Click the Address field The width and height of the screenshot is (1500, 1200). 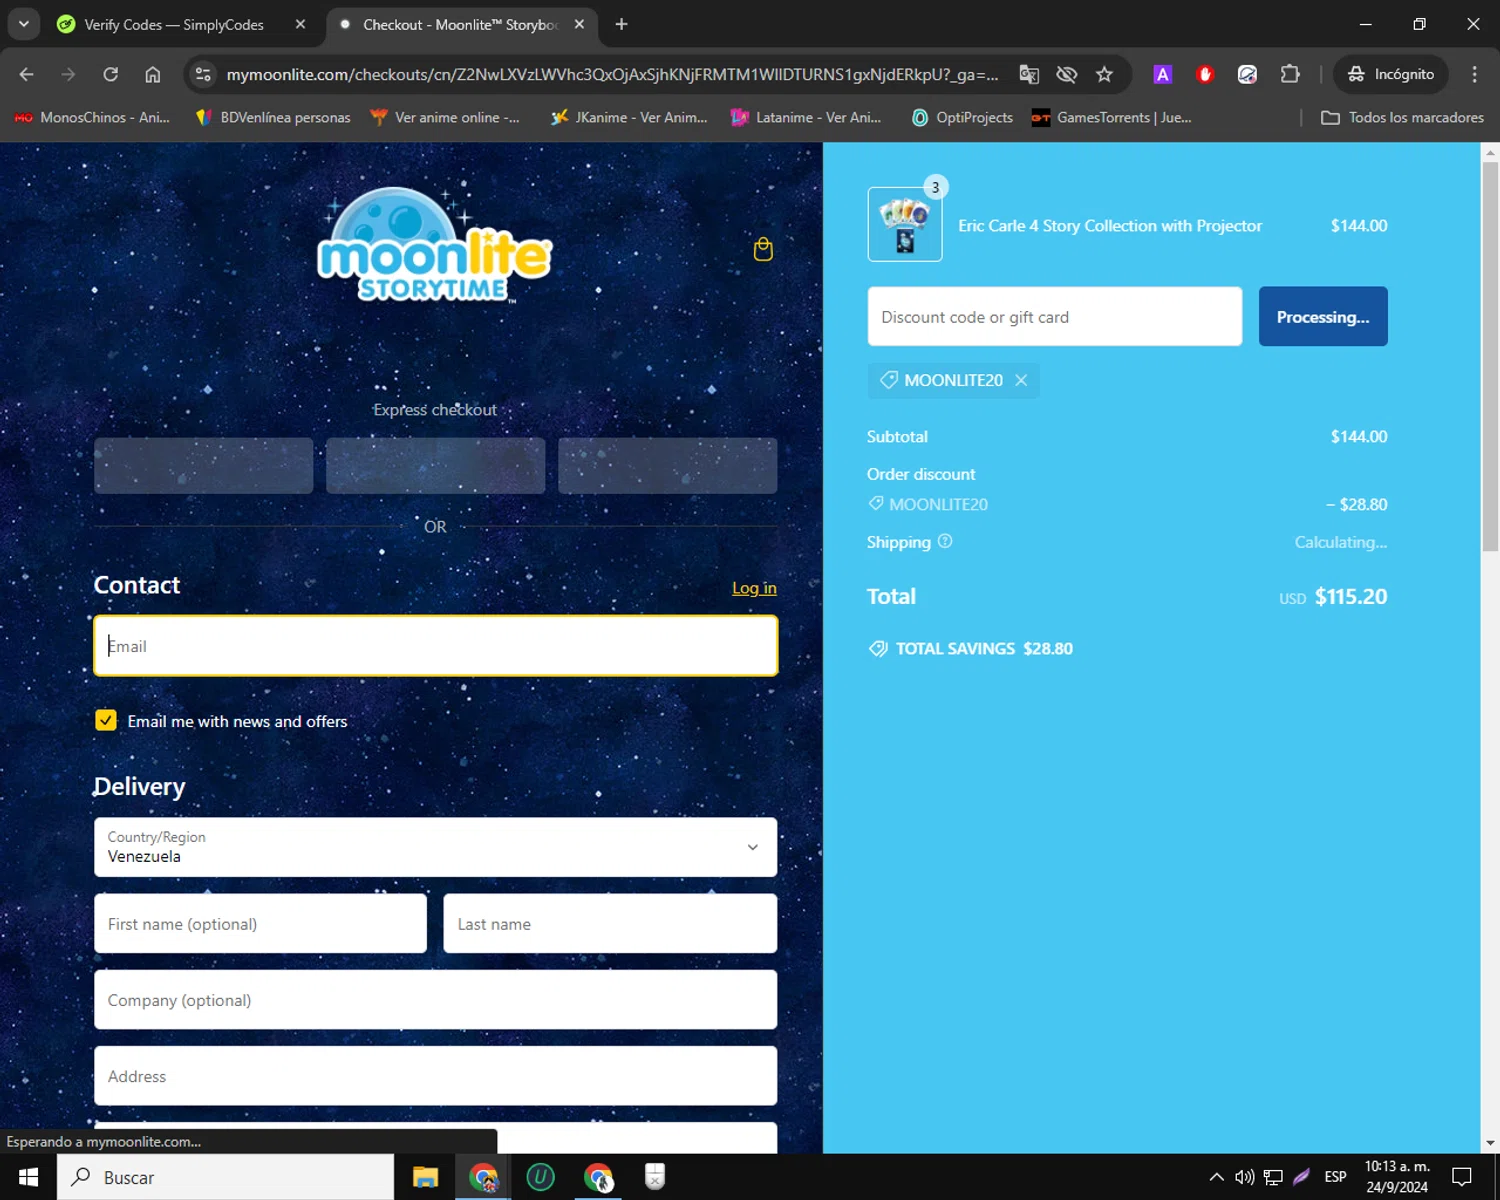(435, 1076)
